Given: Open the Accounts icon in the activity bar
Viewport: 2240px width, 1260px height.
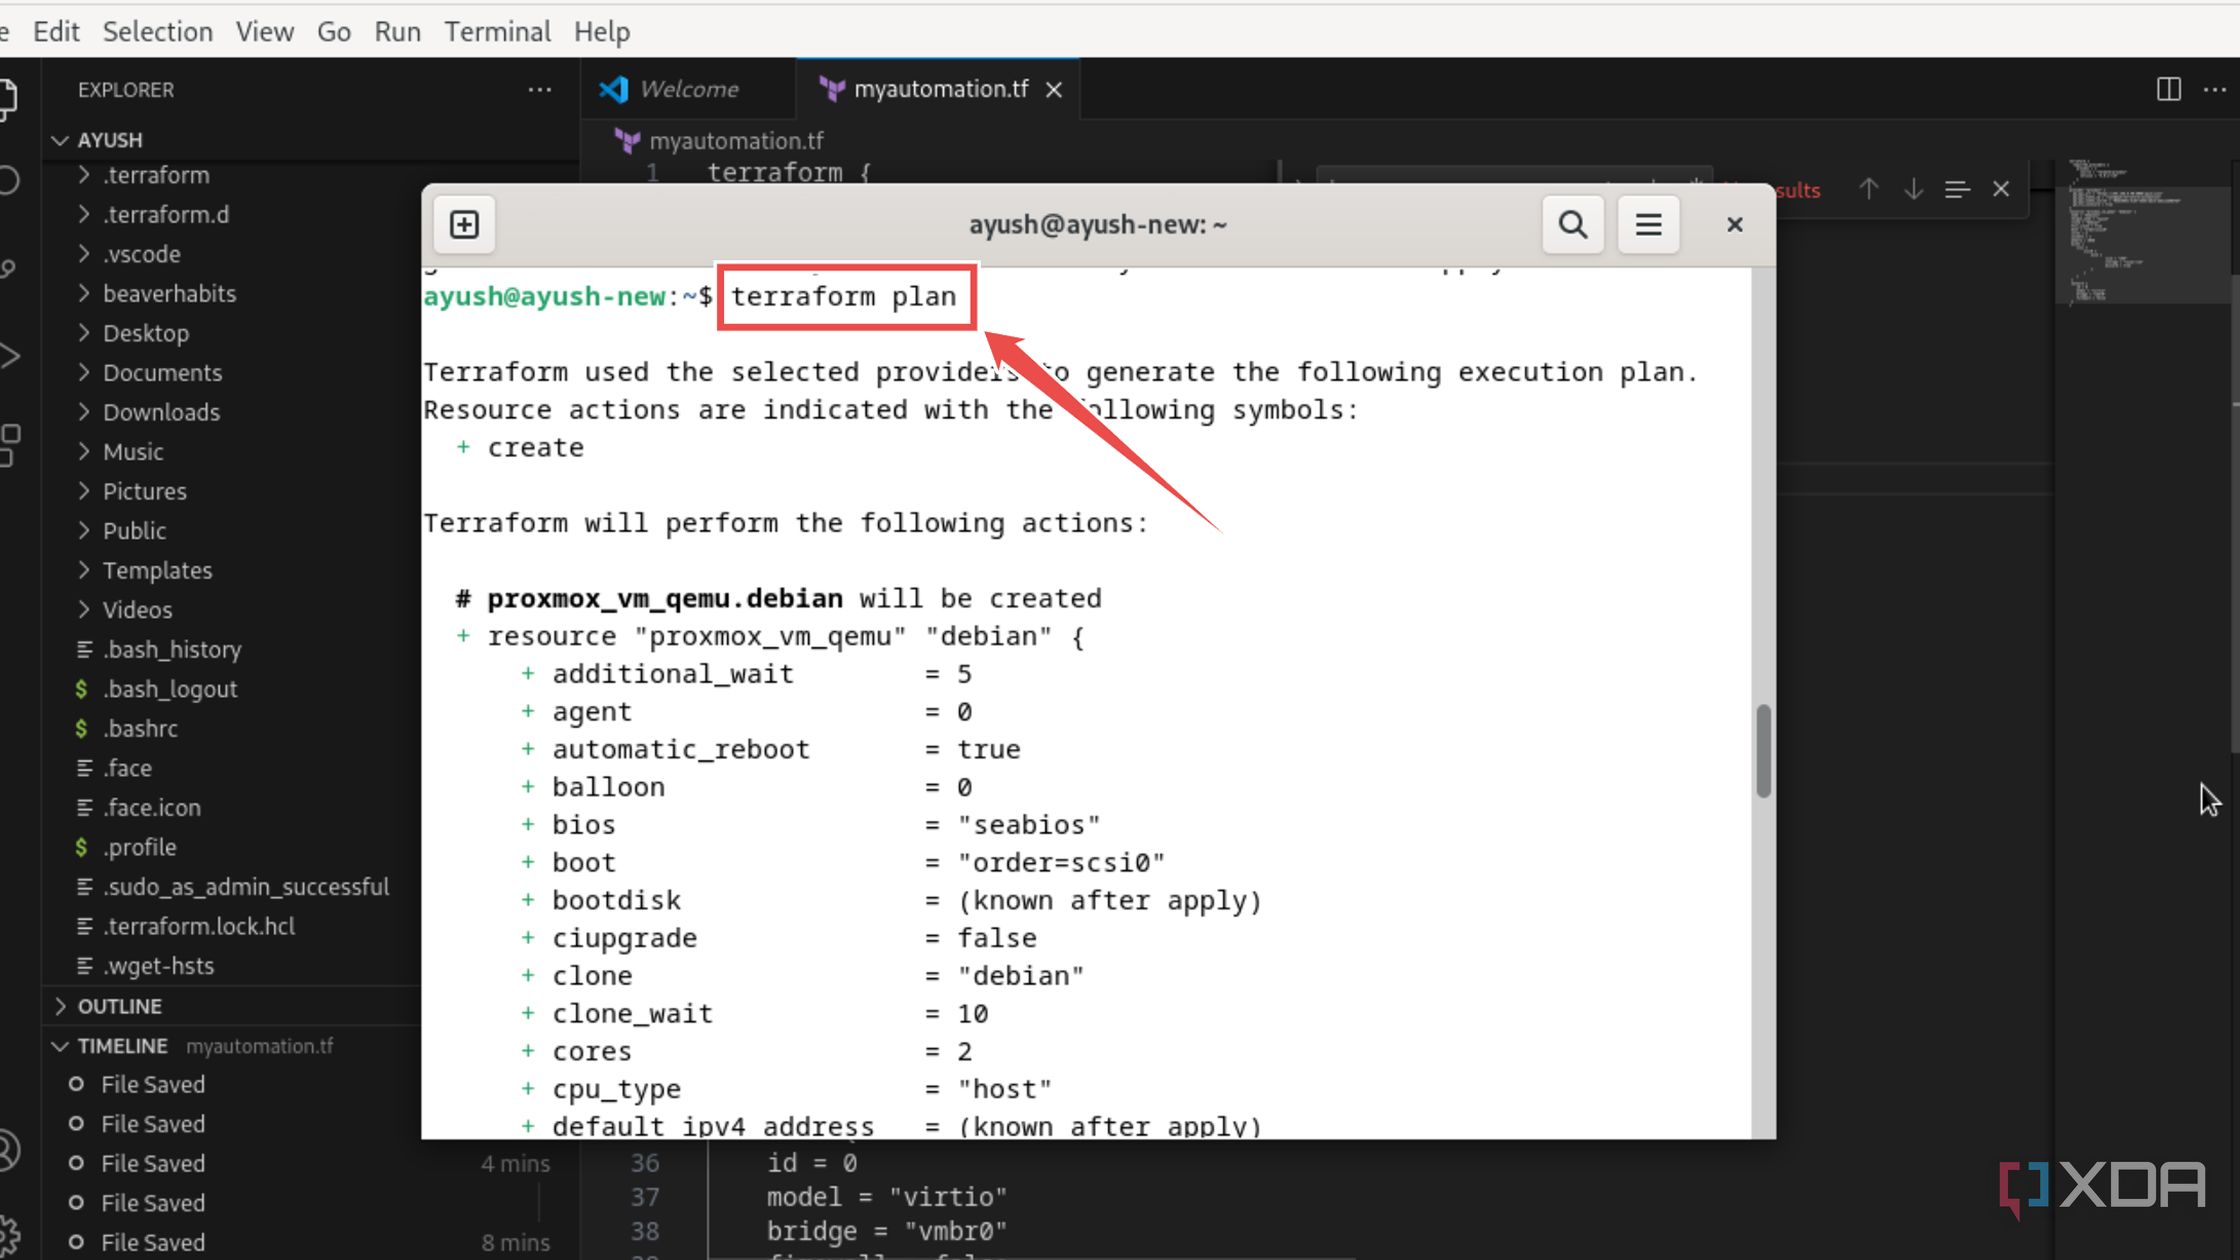Looking at the screenshot, I should tap(12, 1148).
